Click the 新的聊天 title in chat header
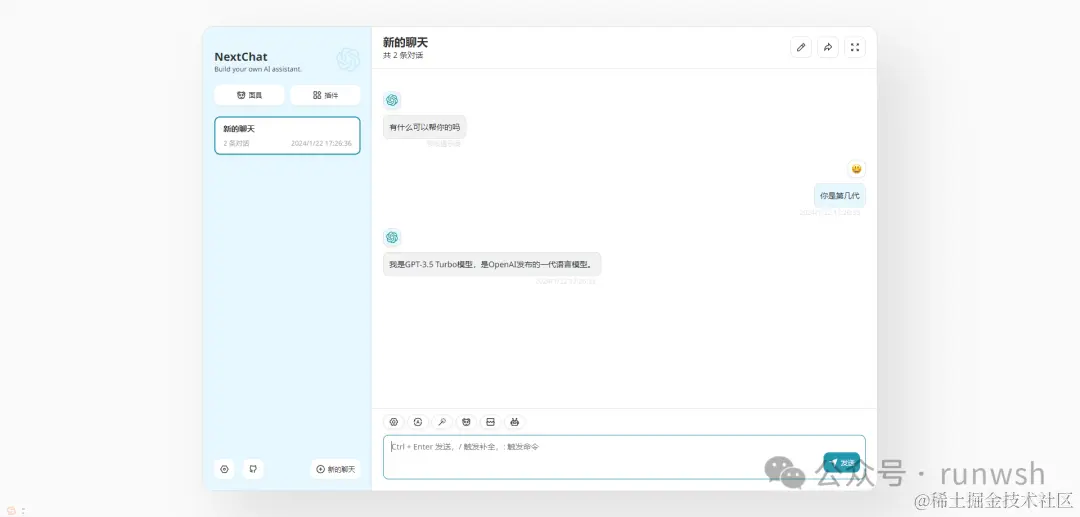Image resolution: width=1080 pixels, height=517 pixels. (x=406, y=43)
